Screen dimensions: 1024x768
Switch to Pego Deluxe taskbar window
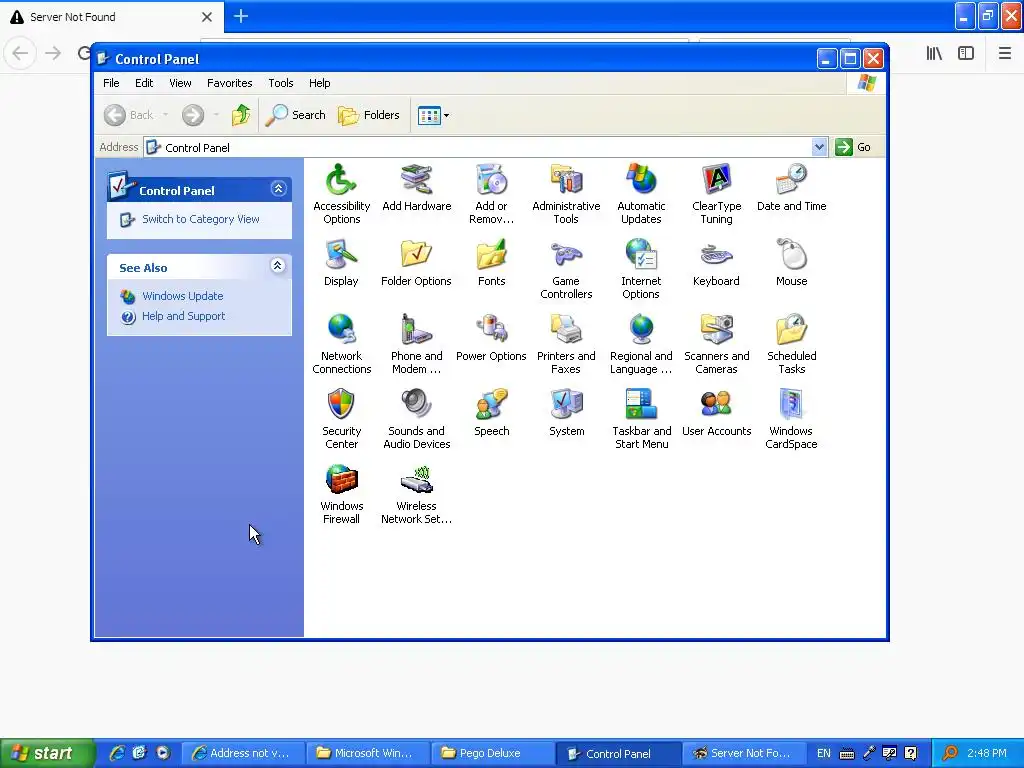click(x=493, y=753)
